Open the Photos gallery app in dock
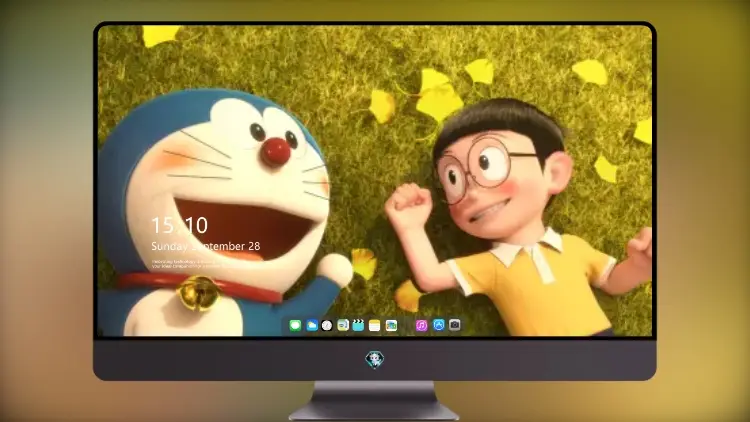This screenshot has width=750, height=422. (391, 326)
